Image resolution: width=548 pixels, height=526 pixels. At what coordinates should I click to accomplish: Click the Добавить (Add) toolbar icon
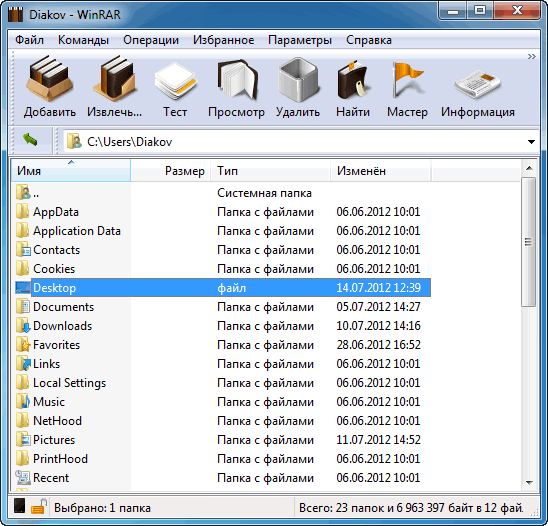click(50, 78)
